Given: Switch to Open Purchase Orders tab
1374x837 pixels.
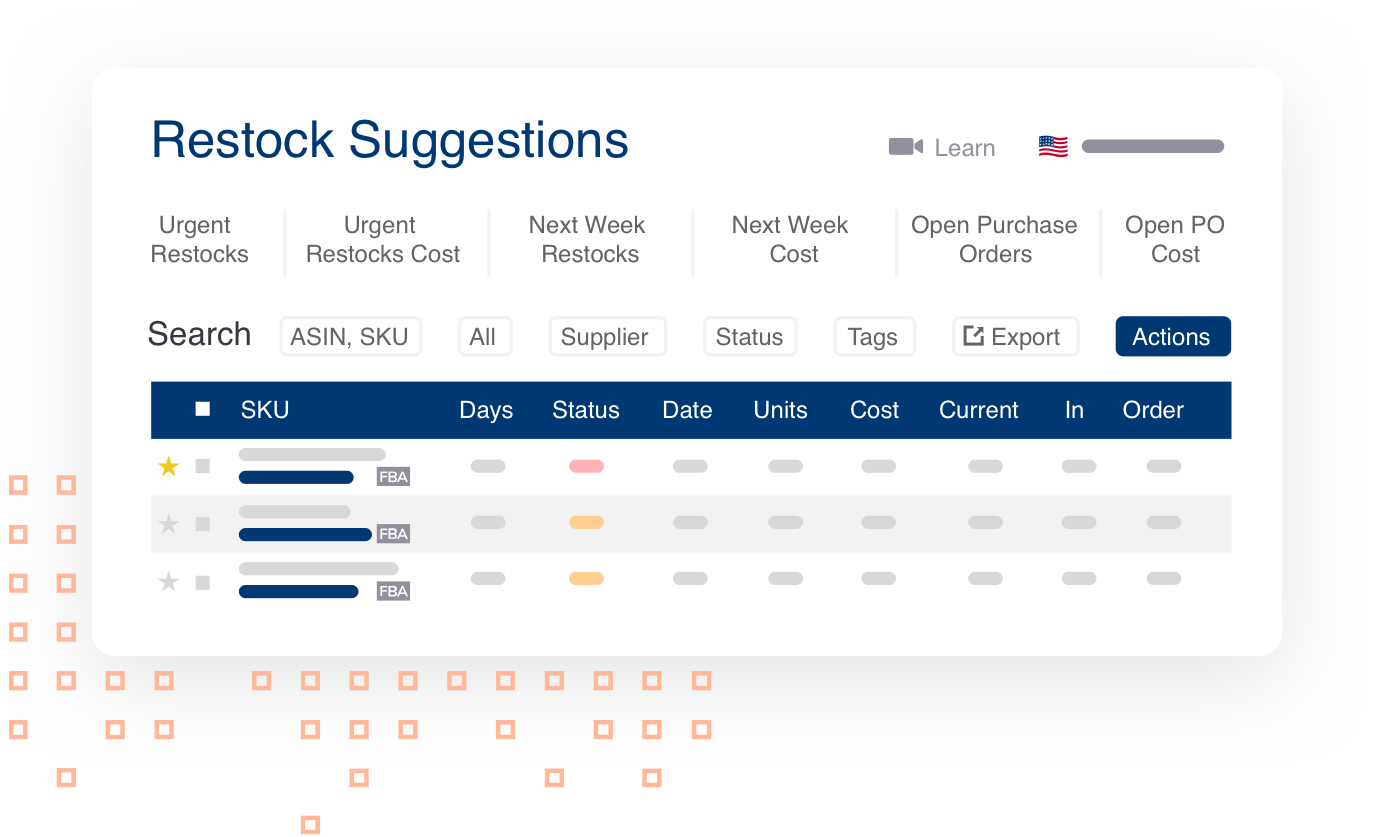Looking at the screenshot, I should point(994,240).
